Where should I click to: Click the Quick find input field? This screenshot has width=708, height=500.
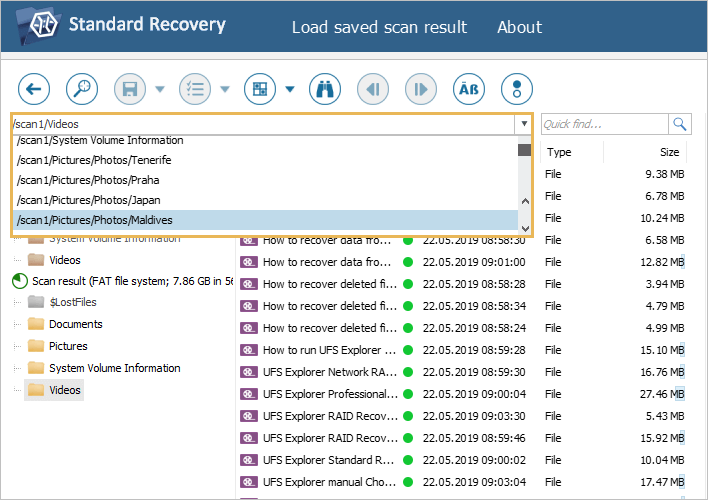tap(605, 124)
